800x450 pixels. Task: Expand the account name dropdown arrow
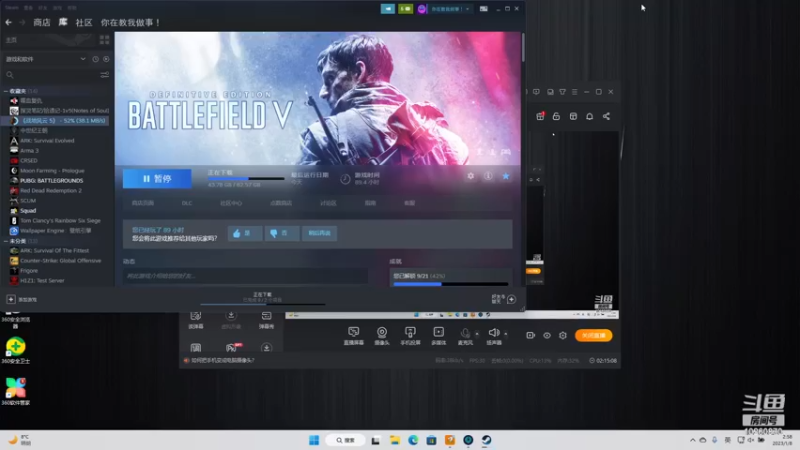click(x=467, y=9)
